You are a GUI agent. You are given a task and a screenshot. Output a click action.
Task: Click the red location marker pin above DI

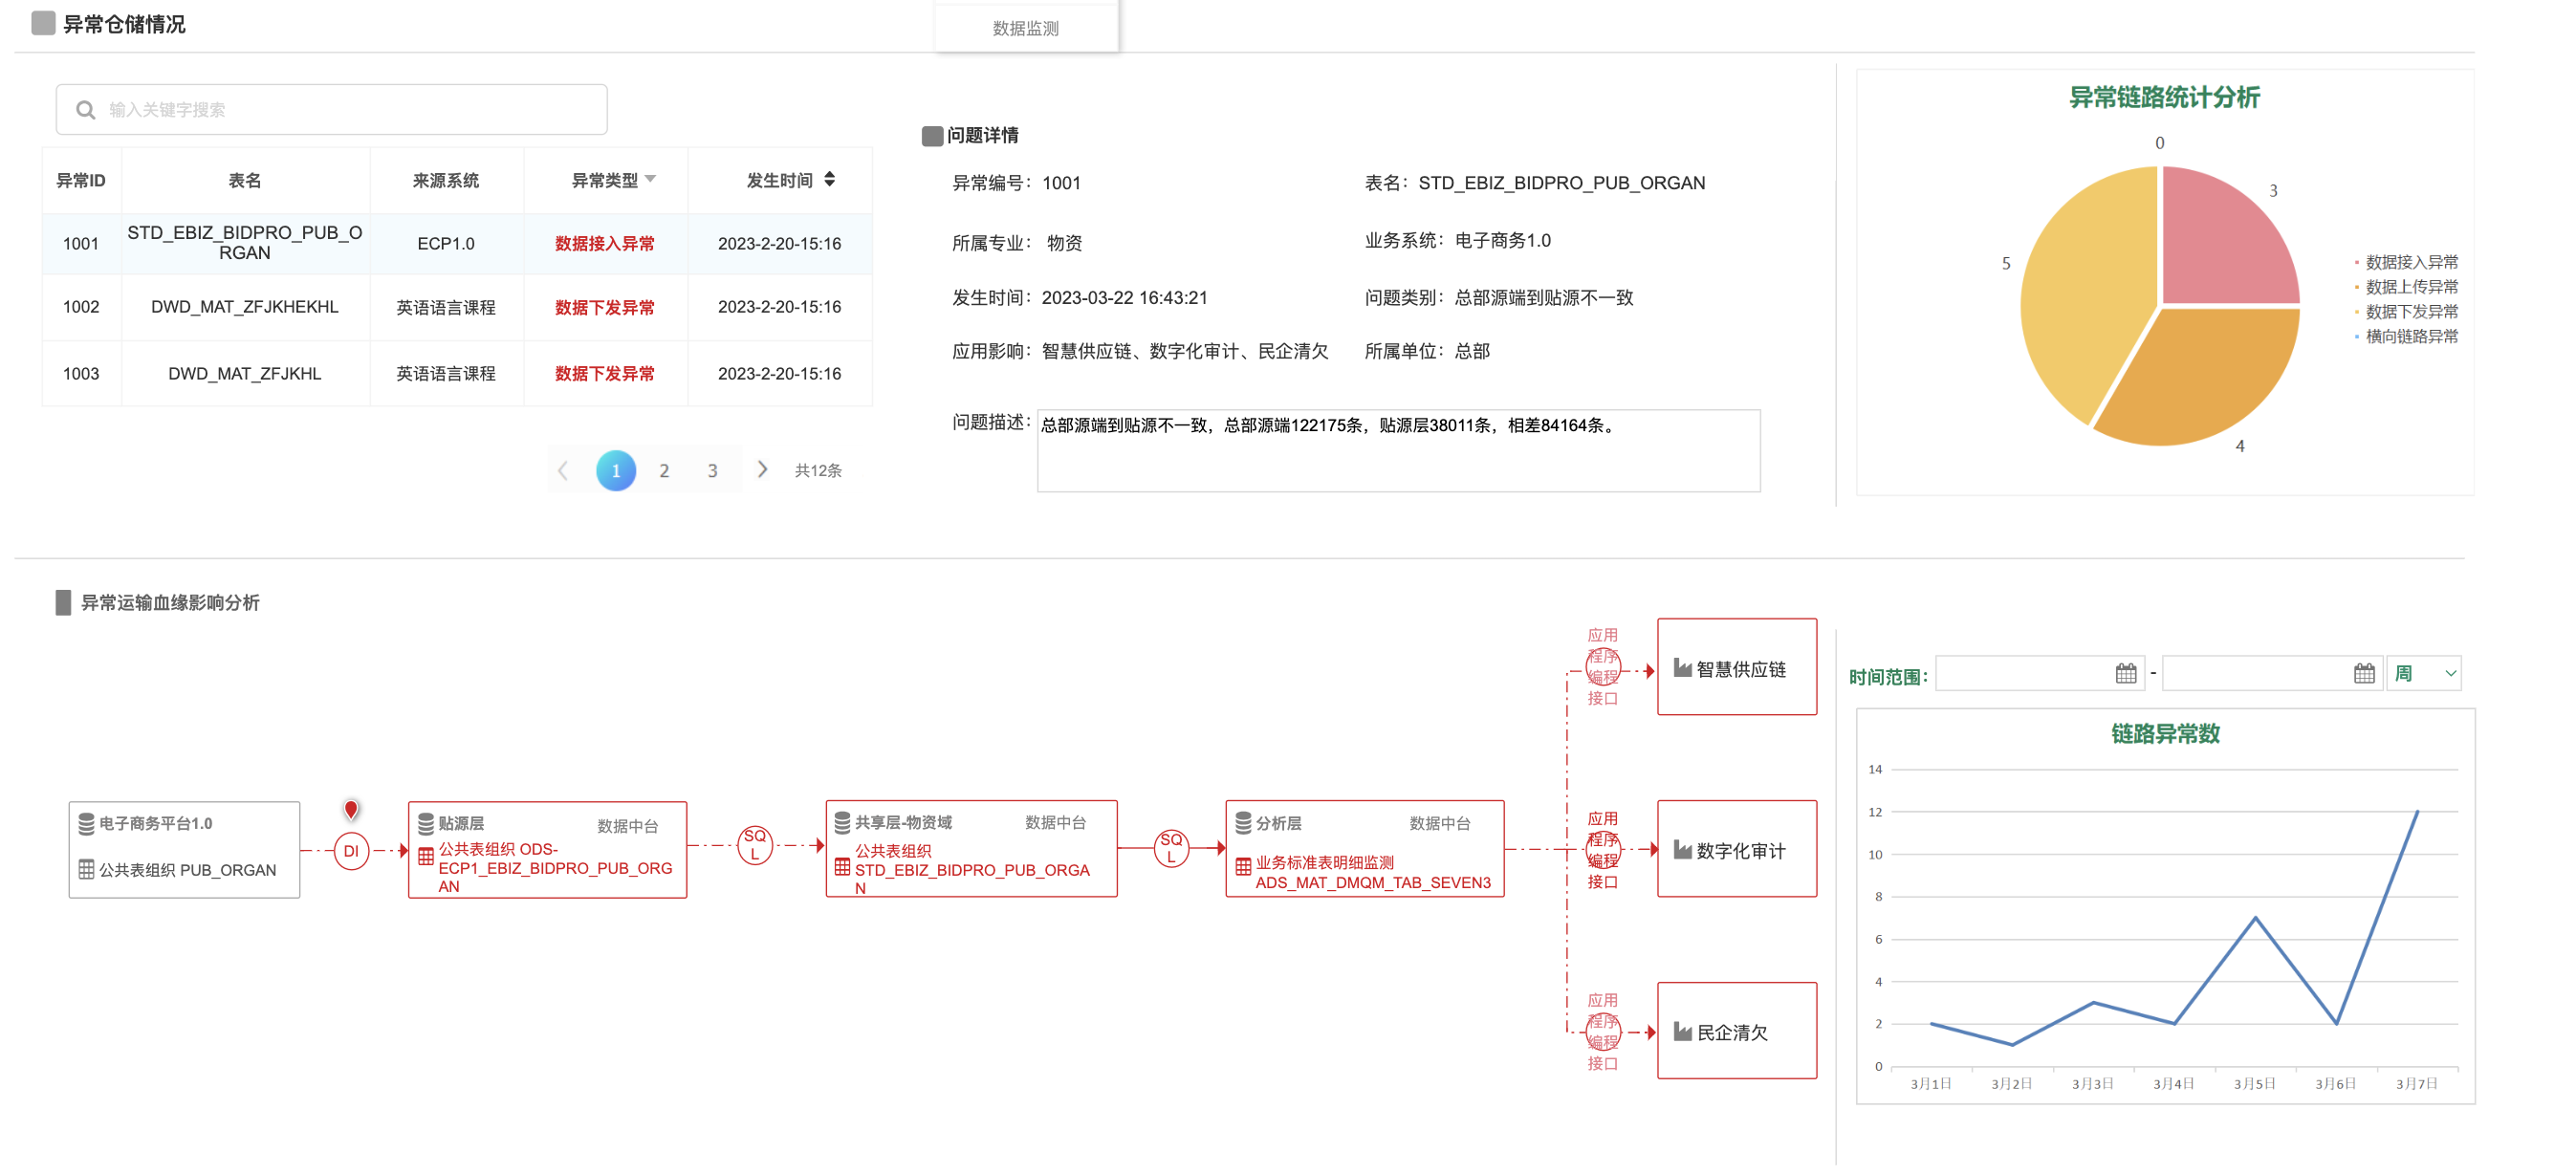point(351,809)
